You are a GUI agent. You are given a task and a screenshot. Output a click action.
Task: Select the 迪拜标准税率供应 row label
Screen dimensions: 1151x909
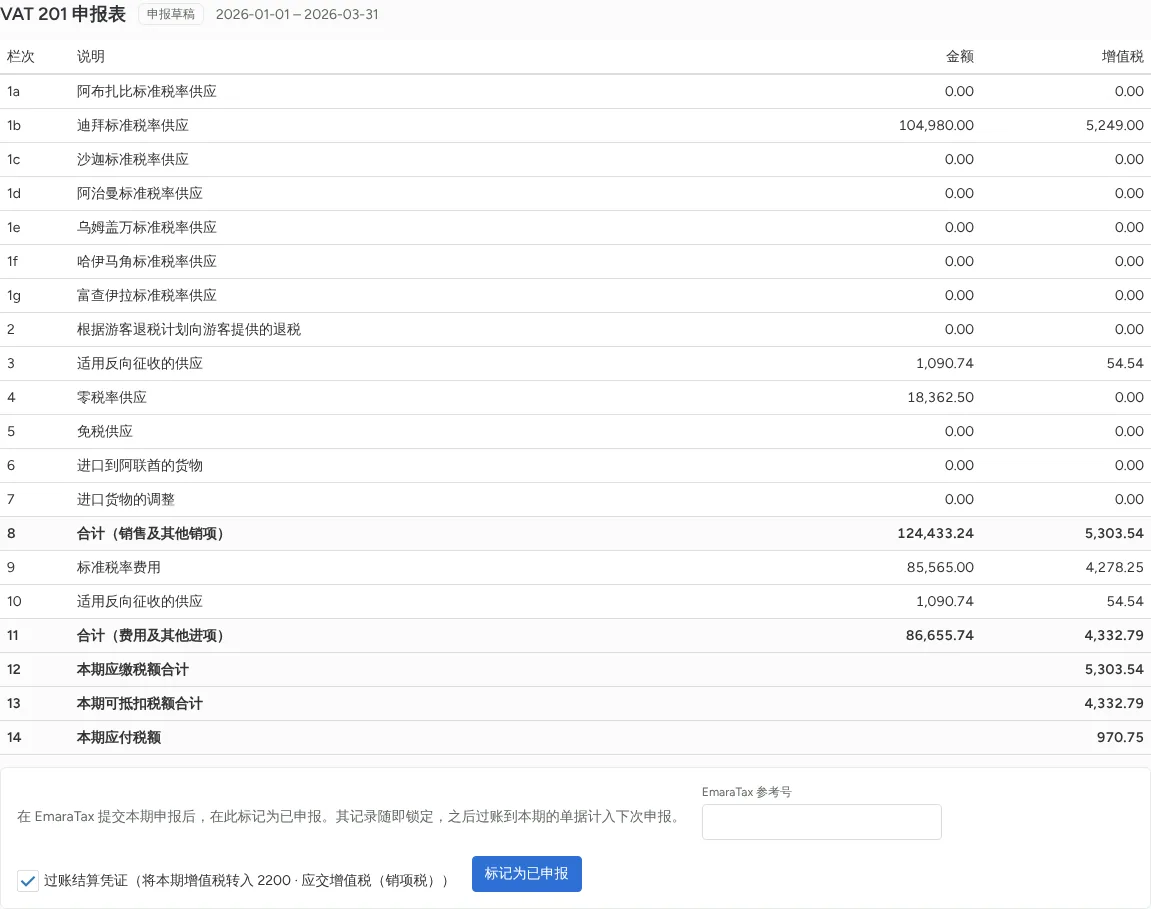point(133,126)
